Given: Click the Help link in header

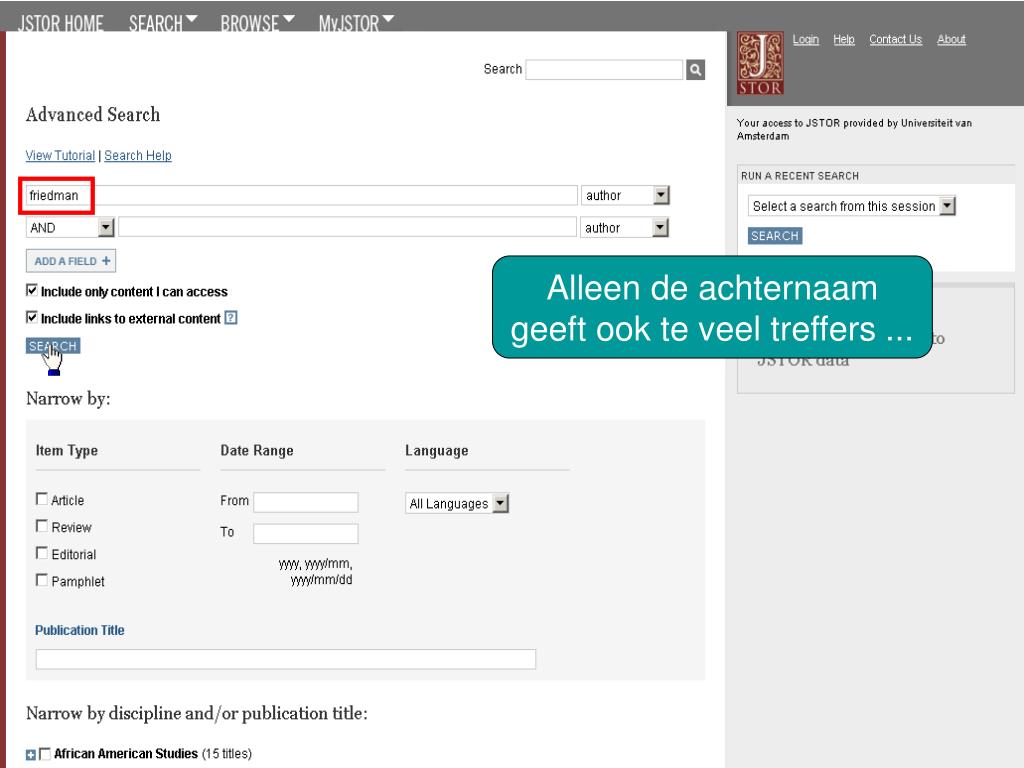Looking at the screenshot, I should tap(844, 39).
